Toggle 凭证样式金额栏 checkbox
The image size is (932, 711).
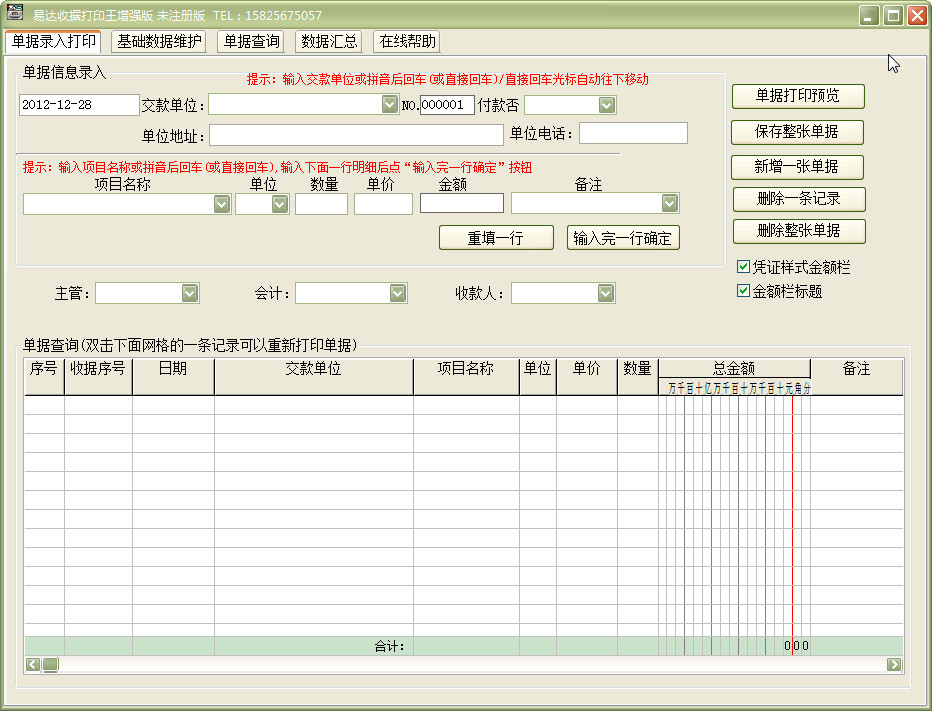point(743,267)
